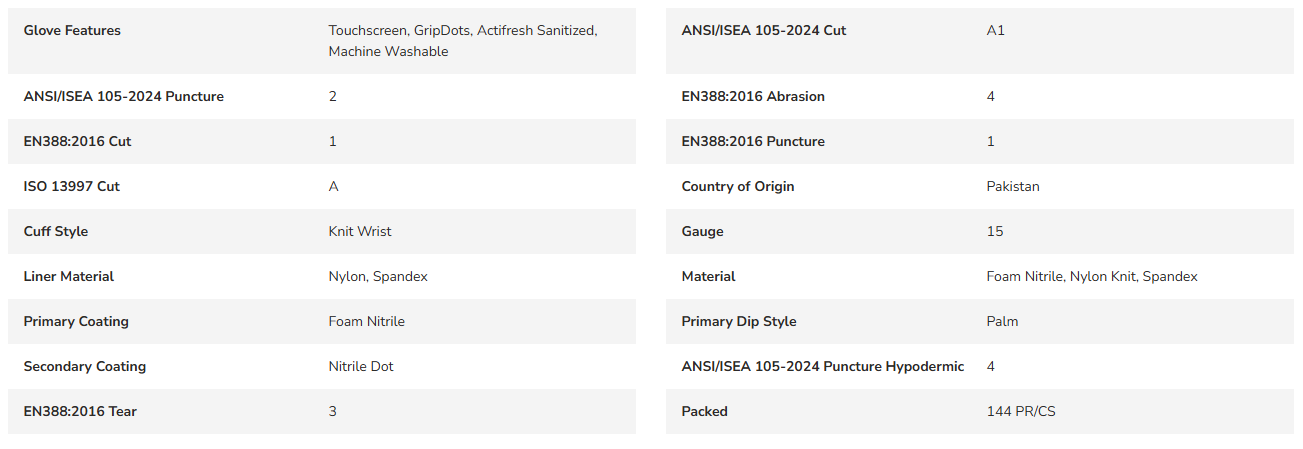Select the Pakistan value text

point(1012,187)
